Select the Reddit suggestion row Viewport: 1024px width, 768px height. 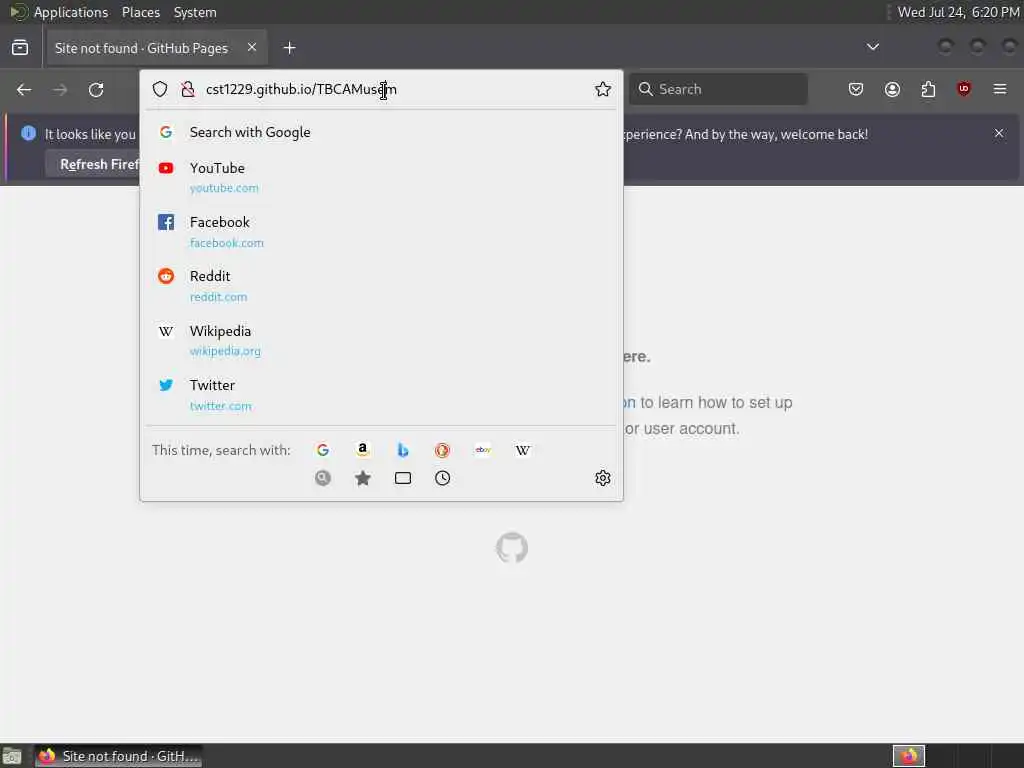(x=381, y=286)
